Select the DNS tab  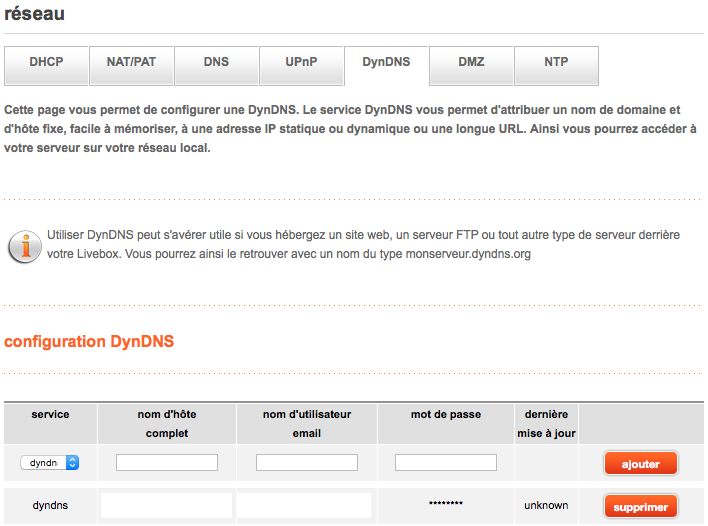(x=216, y=65)
